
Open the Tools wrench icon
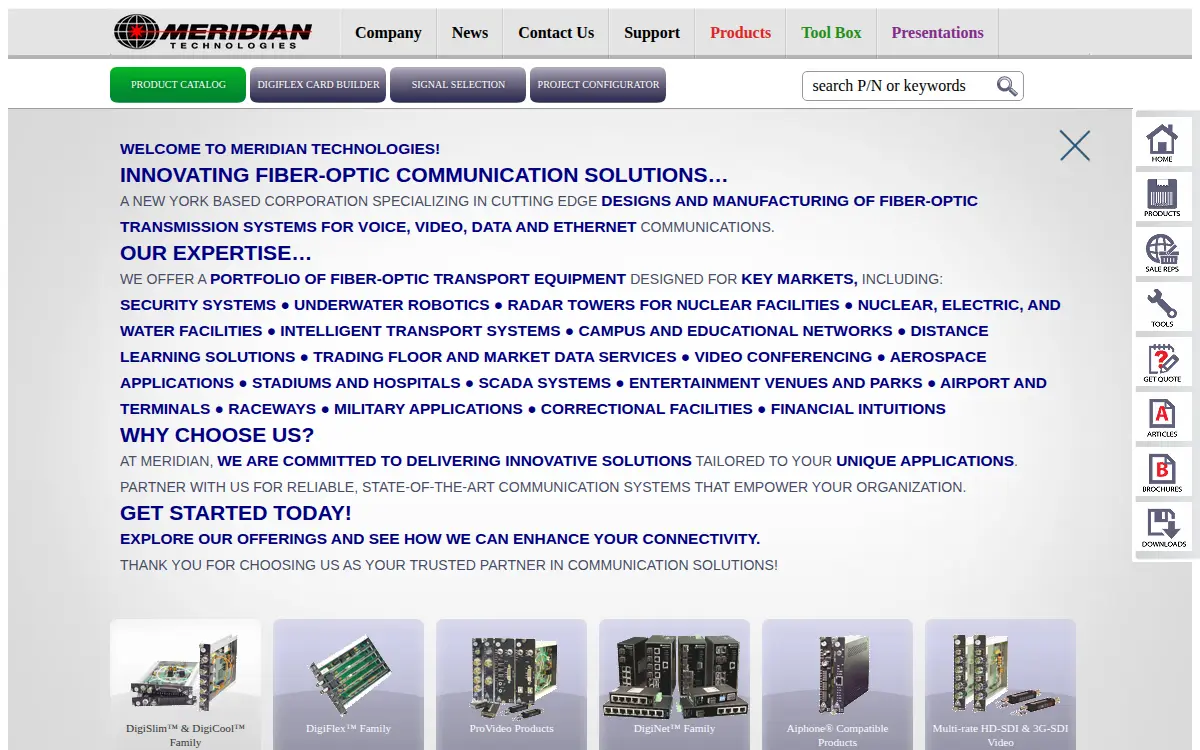1162,308
